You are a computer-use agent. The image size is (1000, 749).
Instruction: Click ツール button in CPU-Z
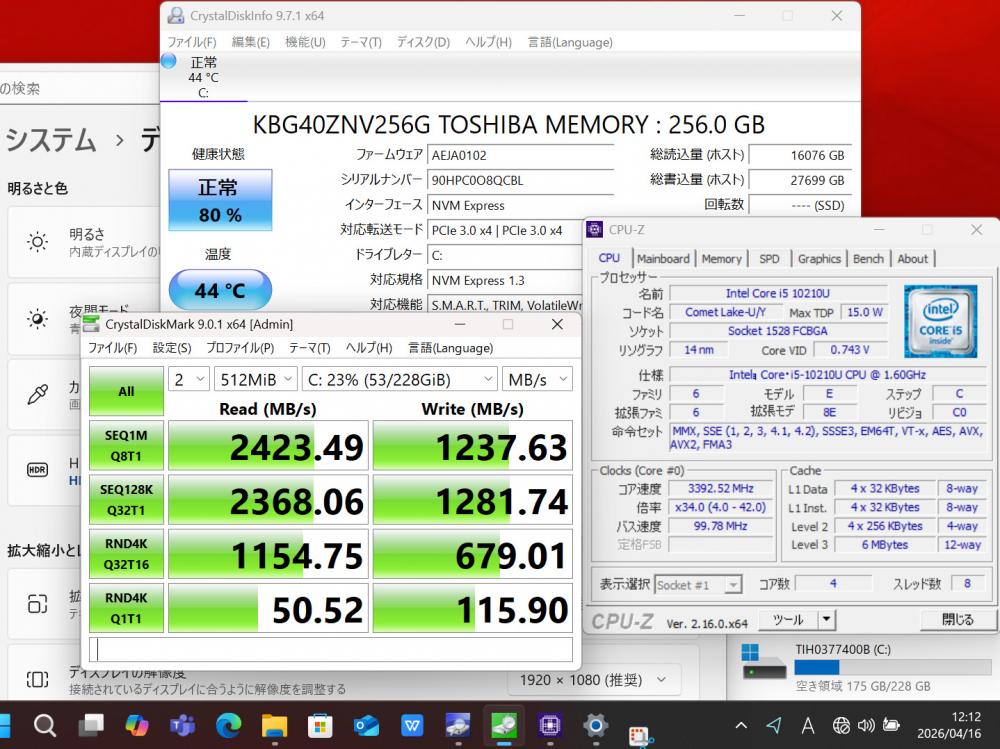tap(788, 619)
